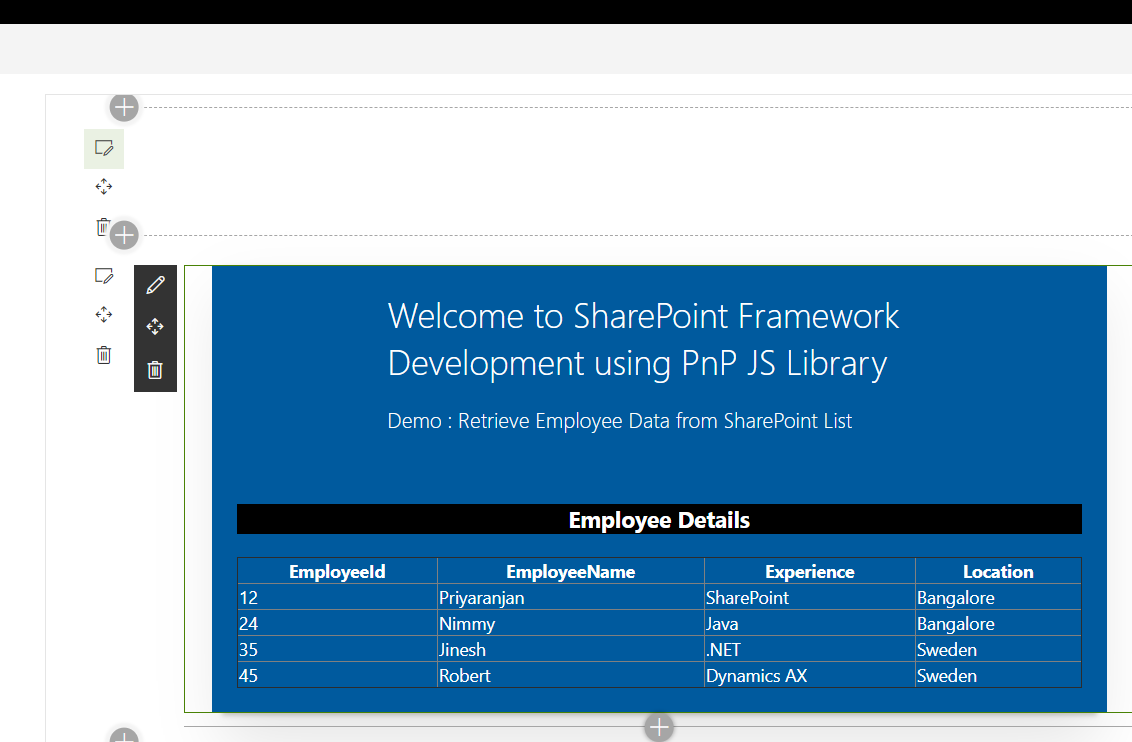1132x742 pixels.
Task: Delete the empty top section via its trash icon
Action: [103, 227]
